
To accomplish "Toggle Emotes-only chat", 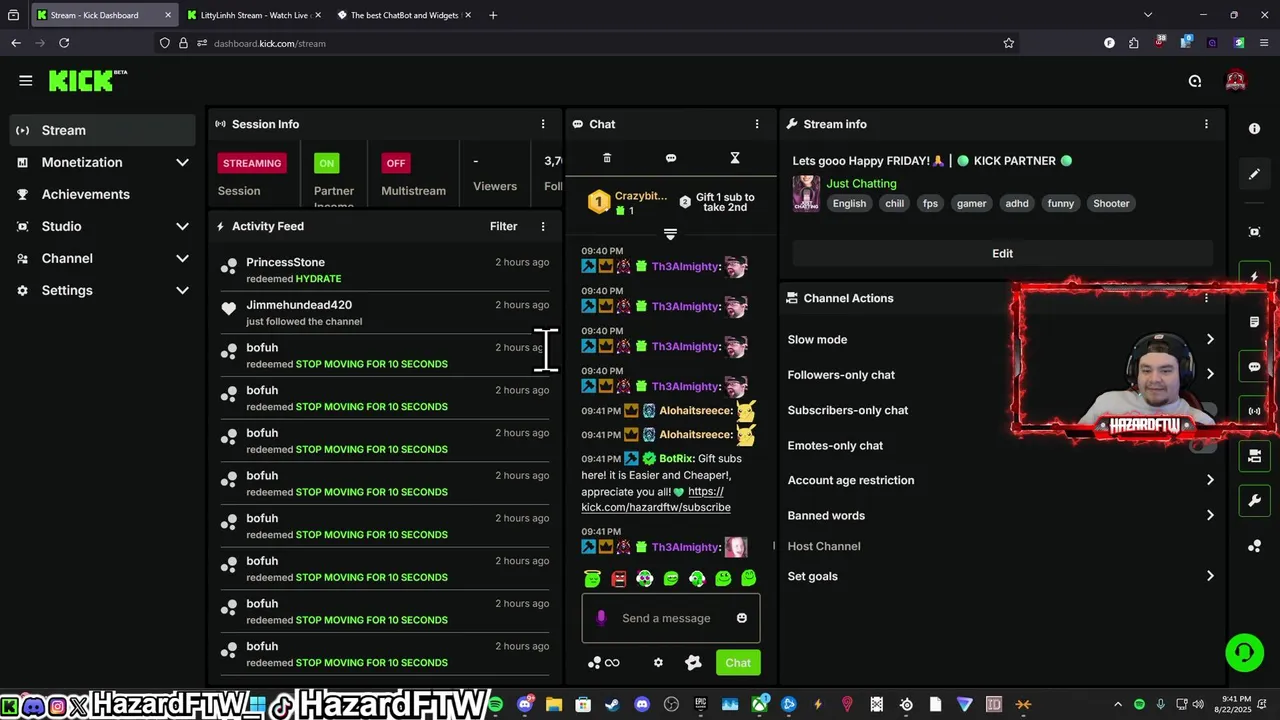I will pyautogui.click(x=1202, y=446).
